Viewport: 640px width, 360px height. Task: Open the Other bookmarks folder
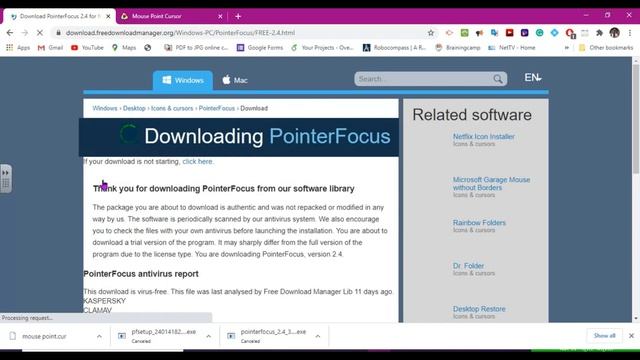[606, 48]
